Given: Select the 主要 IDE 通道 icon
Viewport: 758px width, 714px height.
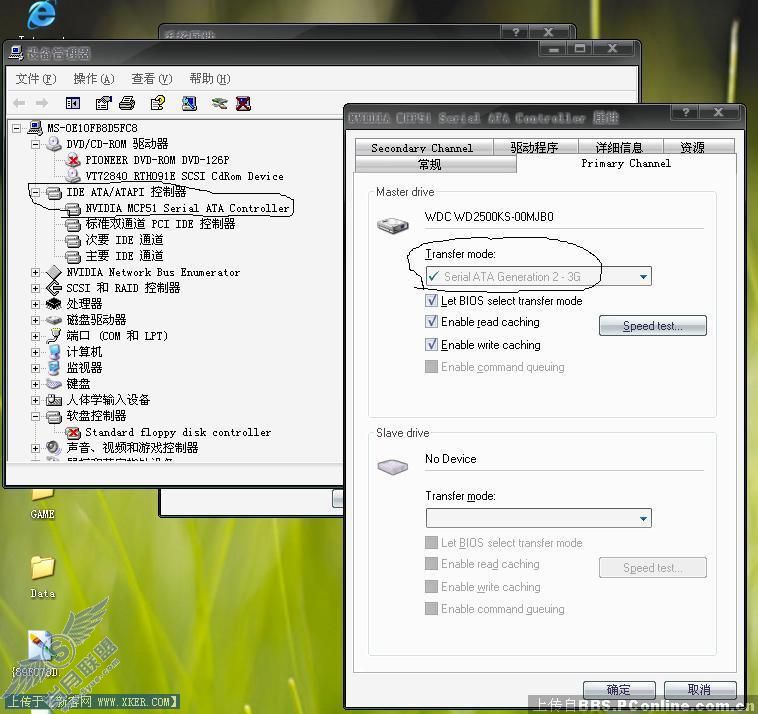Looking at the screenshot, I should 73,256.
